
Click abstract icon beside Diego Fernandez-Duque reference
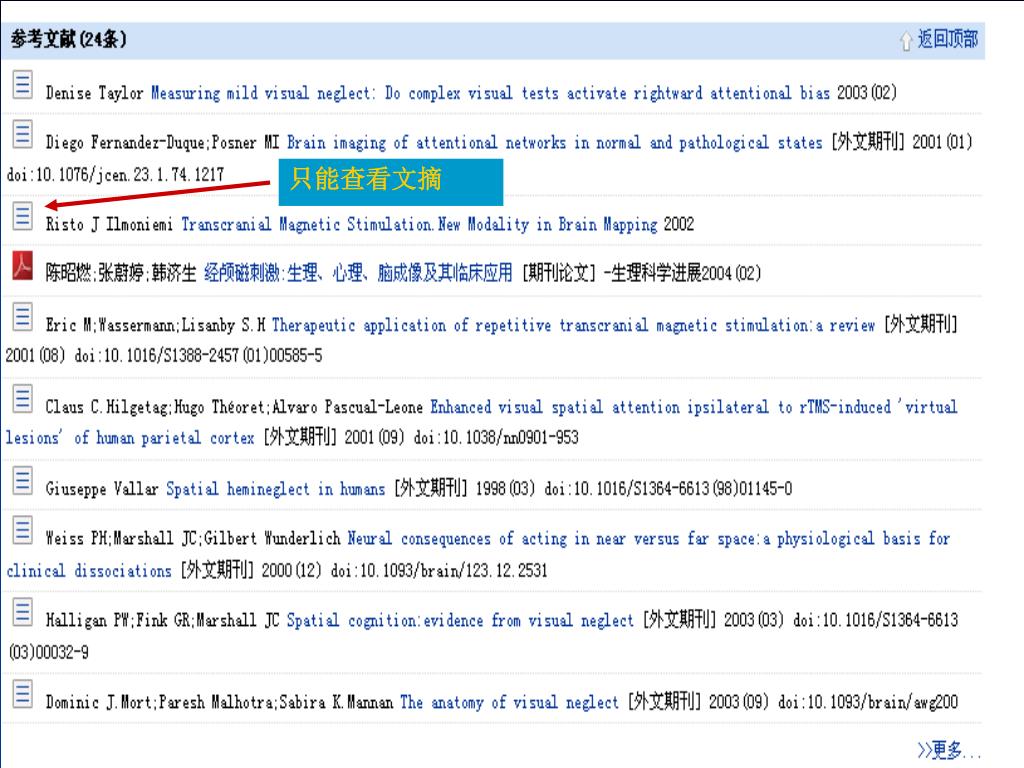tap(23, 134)
